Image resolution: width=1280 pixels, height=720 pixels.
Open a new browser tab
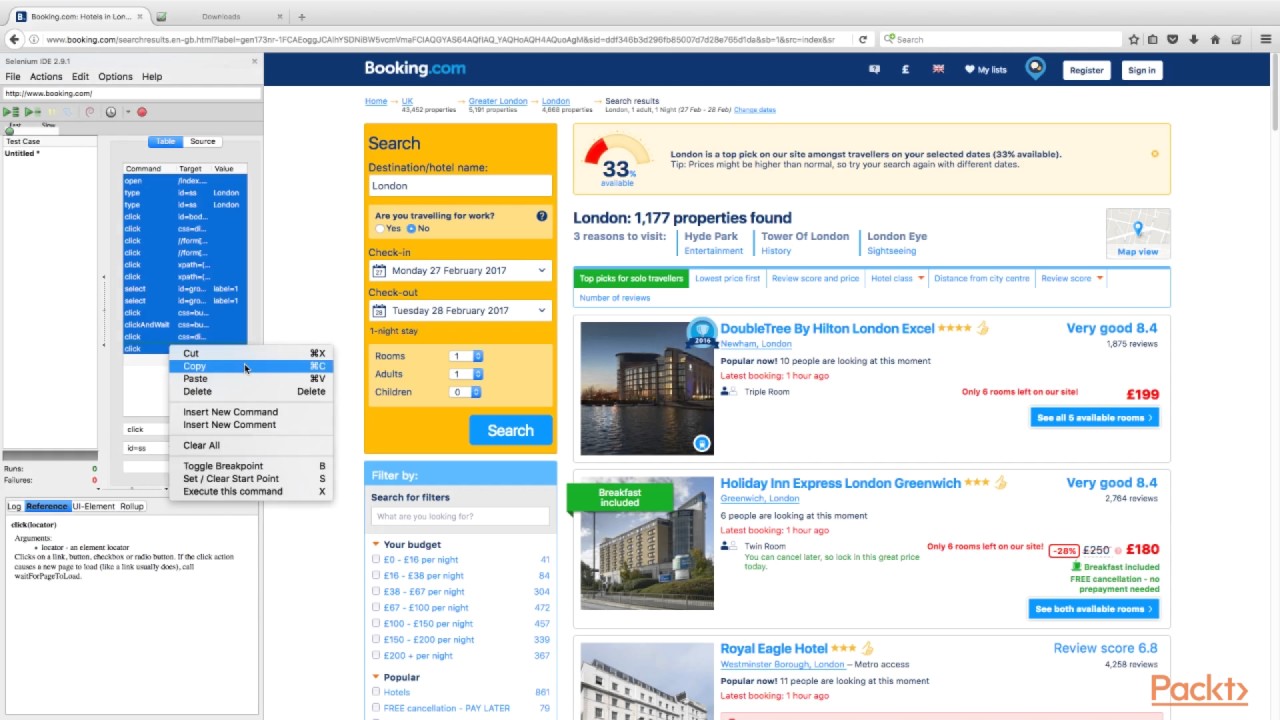tap(301, 17)
